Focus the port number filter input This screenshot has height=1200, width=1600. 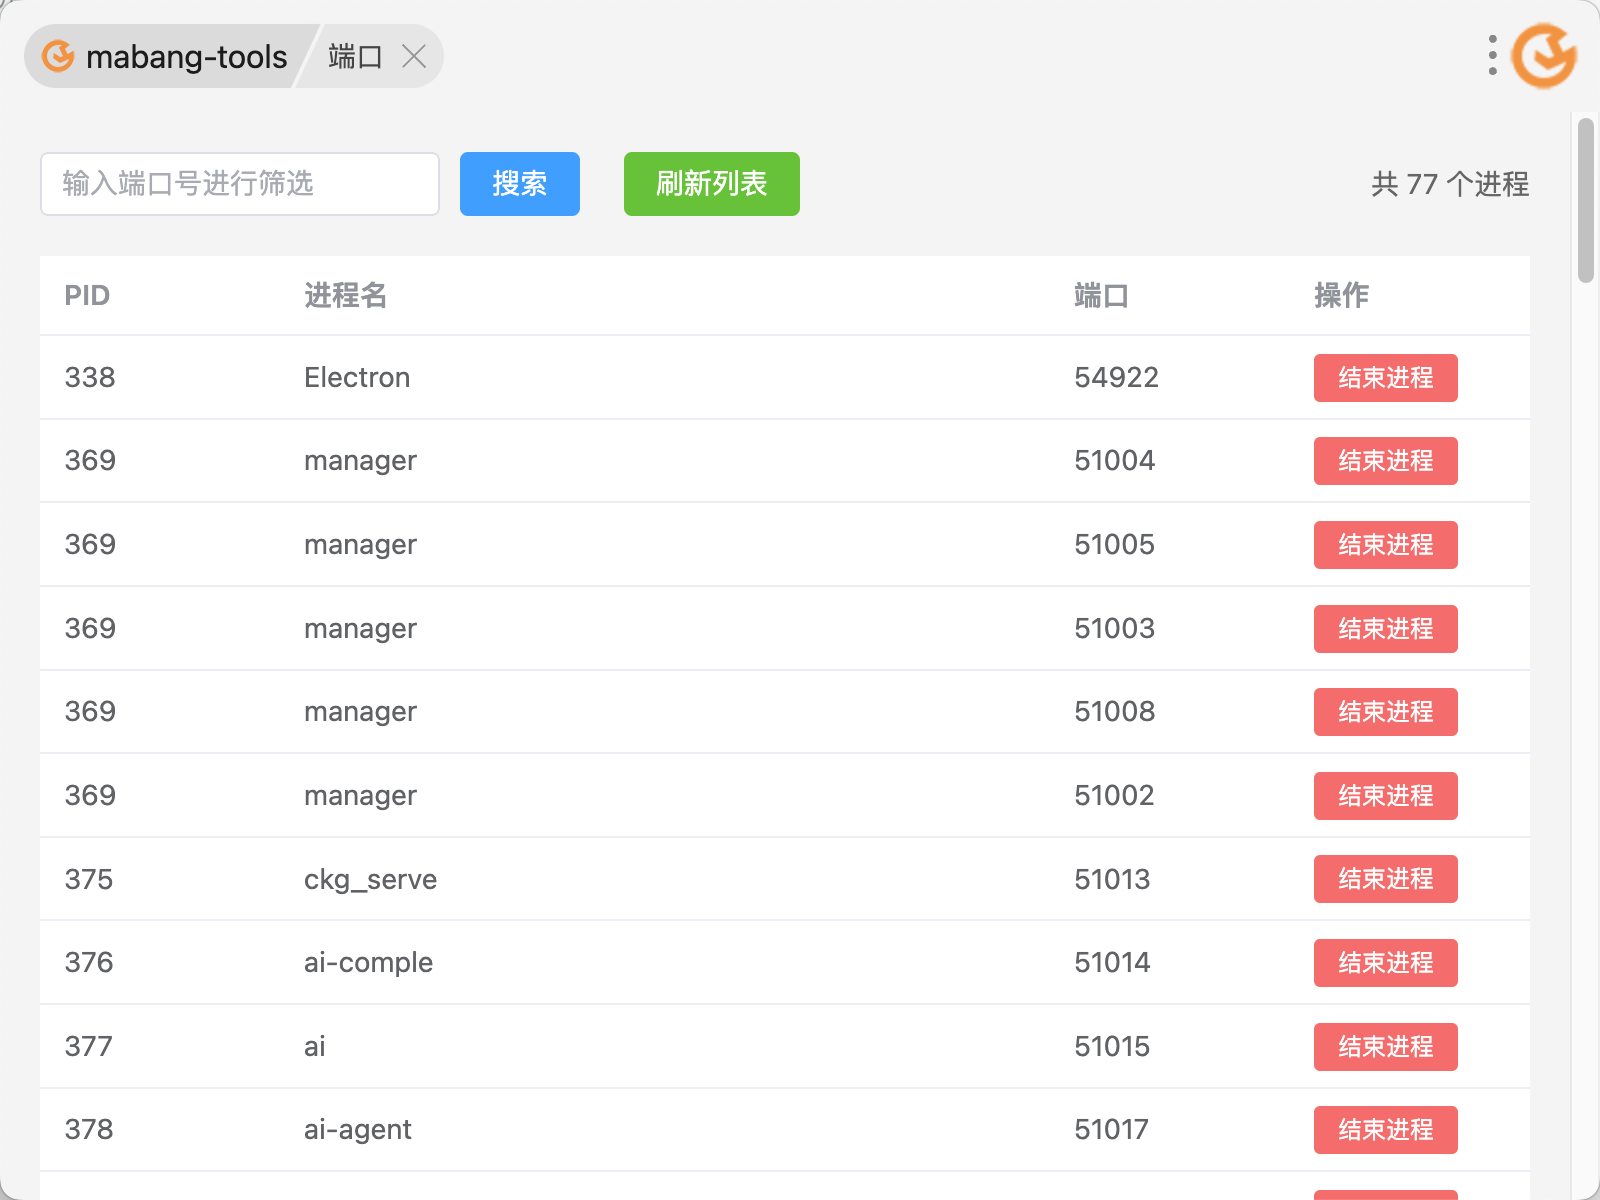240,184
